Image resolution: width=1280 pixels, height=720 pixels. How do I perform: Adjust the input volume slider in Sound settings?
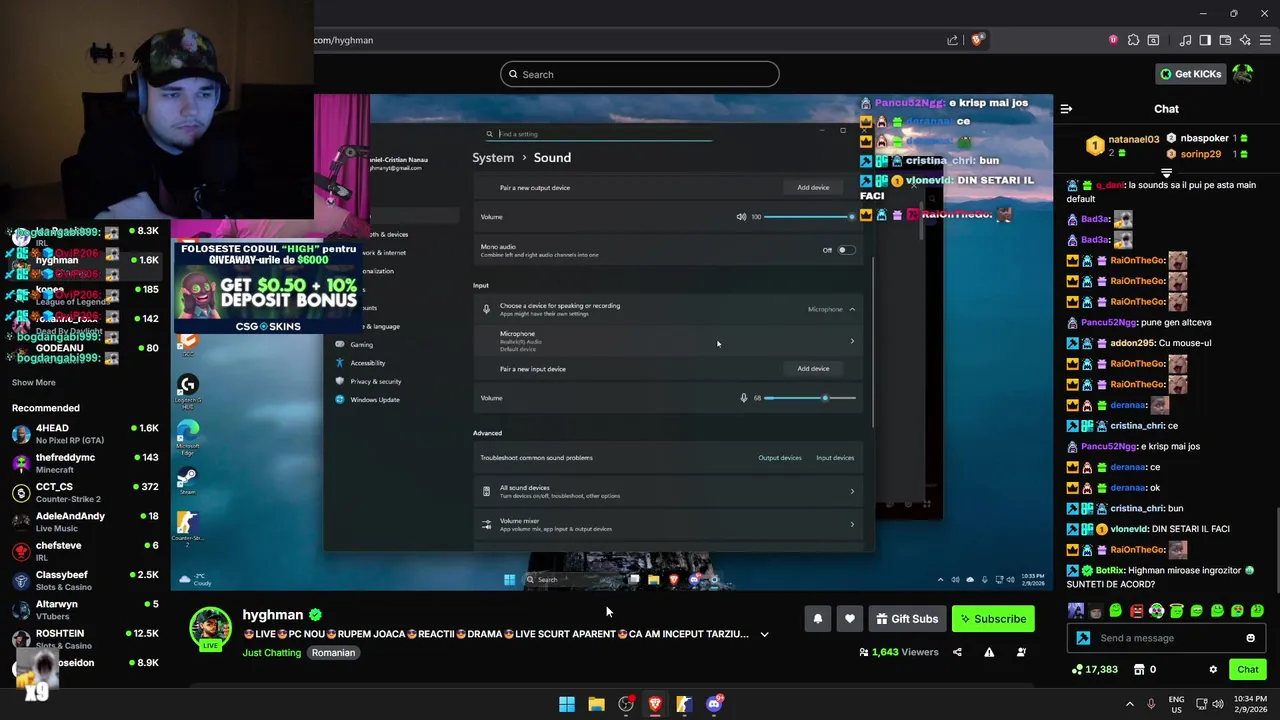811,398
